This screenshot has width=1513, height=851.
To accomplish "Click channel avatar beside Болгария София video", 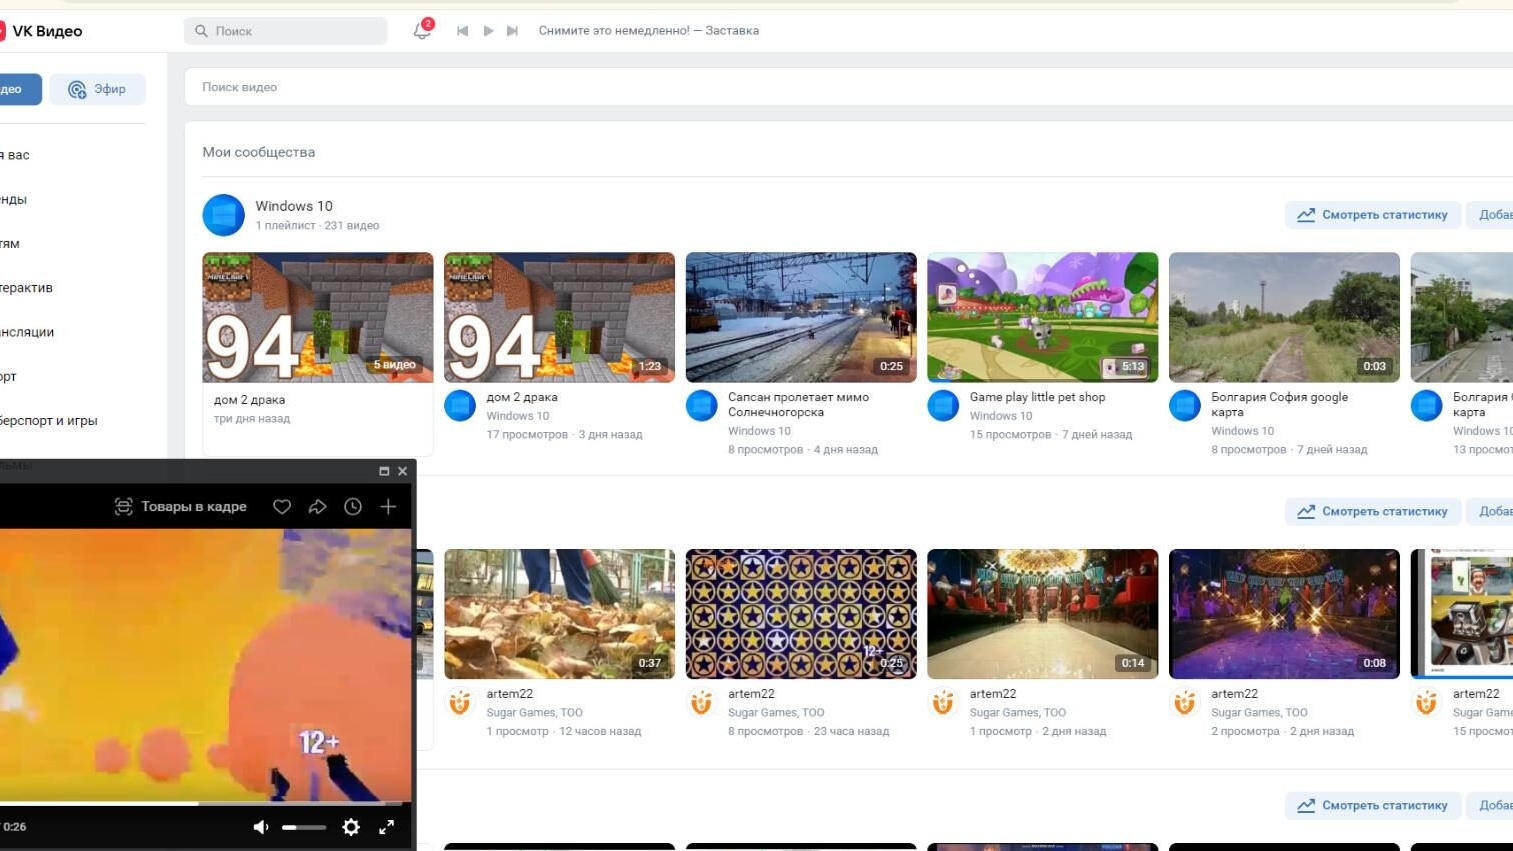I will pos(1185,406).
